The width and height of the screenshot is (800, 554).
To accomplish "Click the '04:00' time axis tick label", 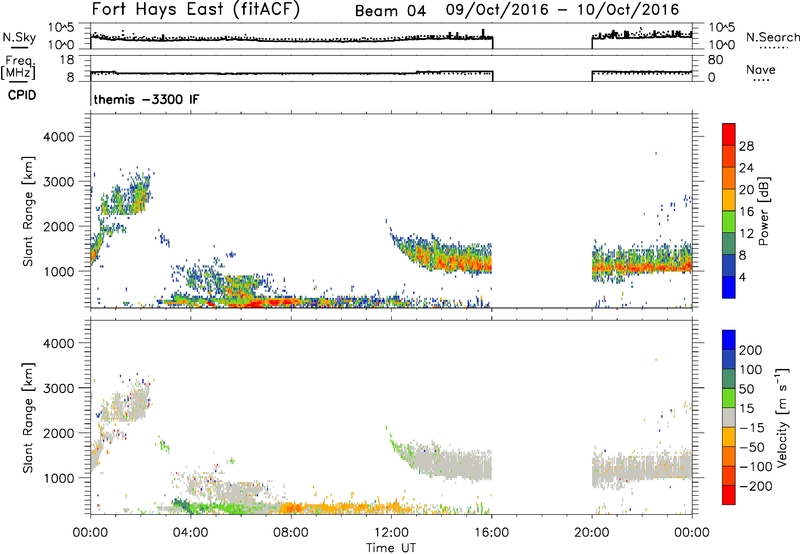I will (190, 533).
